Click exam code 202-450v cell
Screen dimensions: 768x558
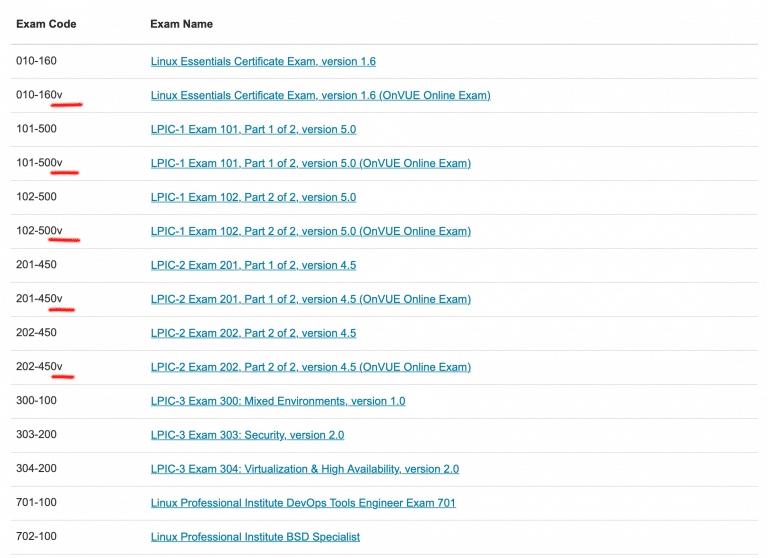tap(39, 368)
